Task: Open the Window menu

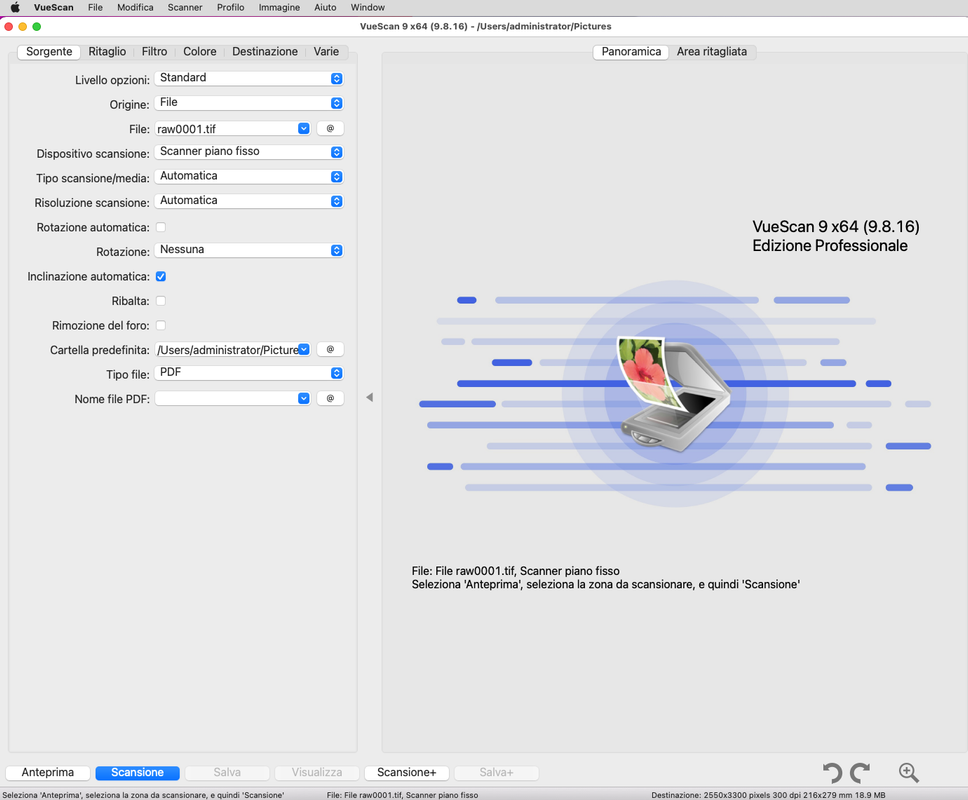Action: coord(368,7)
